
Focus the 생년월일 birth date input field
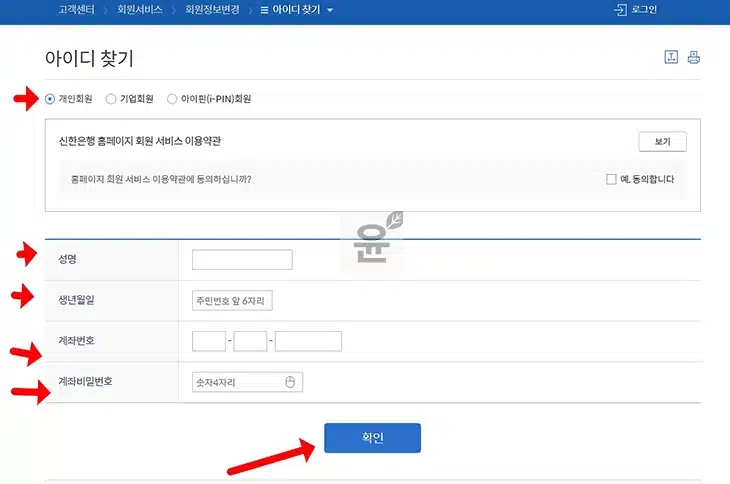(232, 301)
